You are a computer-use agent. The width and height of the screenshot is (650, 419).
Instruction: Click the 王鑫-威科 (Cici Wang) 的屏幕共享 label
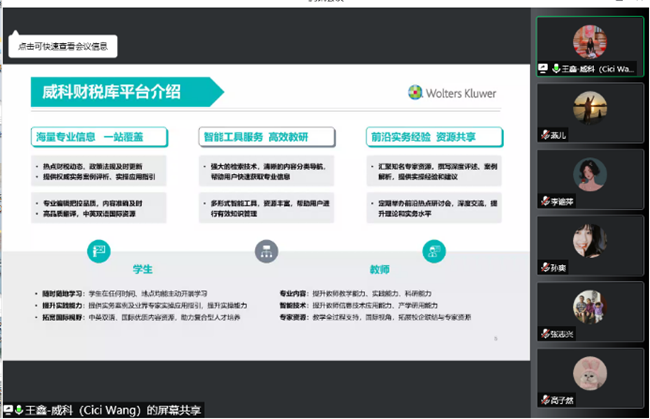(x=113, y=410)
